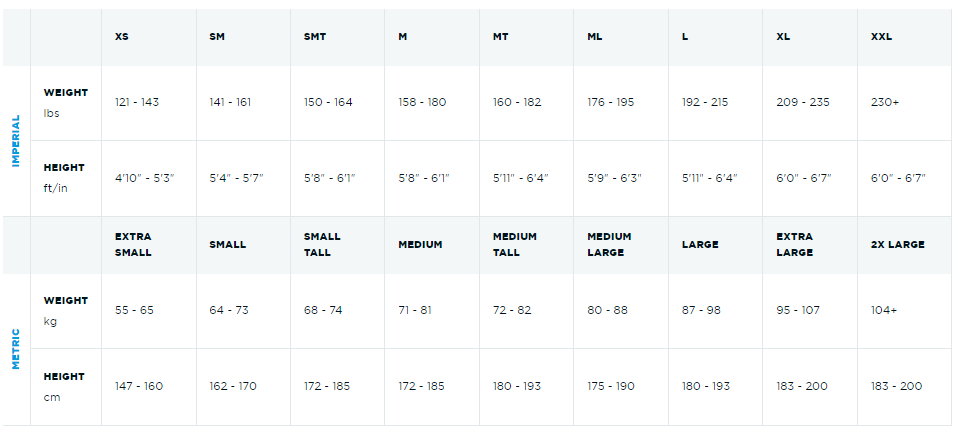Select the MEDIUM TALL metric header

(x=515, y=245)
